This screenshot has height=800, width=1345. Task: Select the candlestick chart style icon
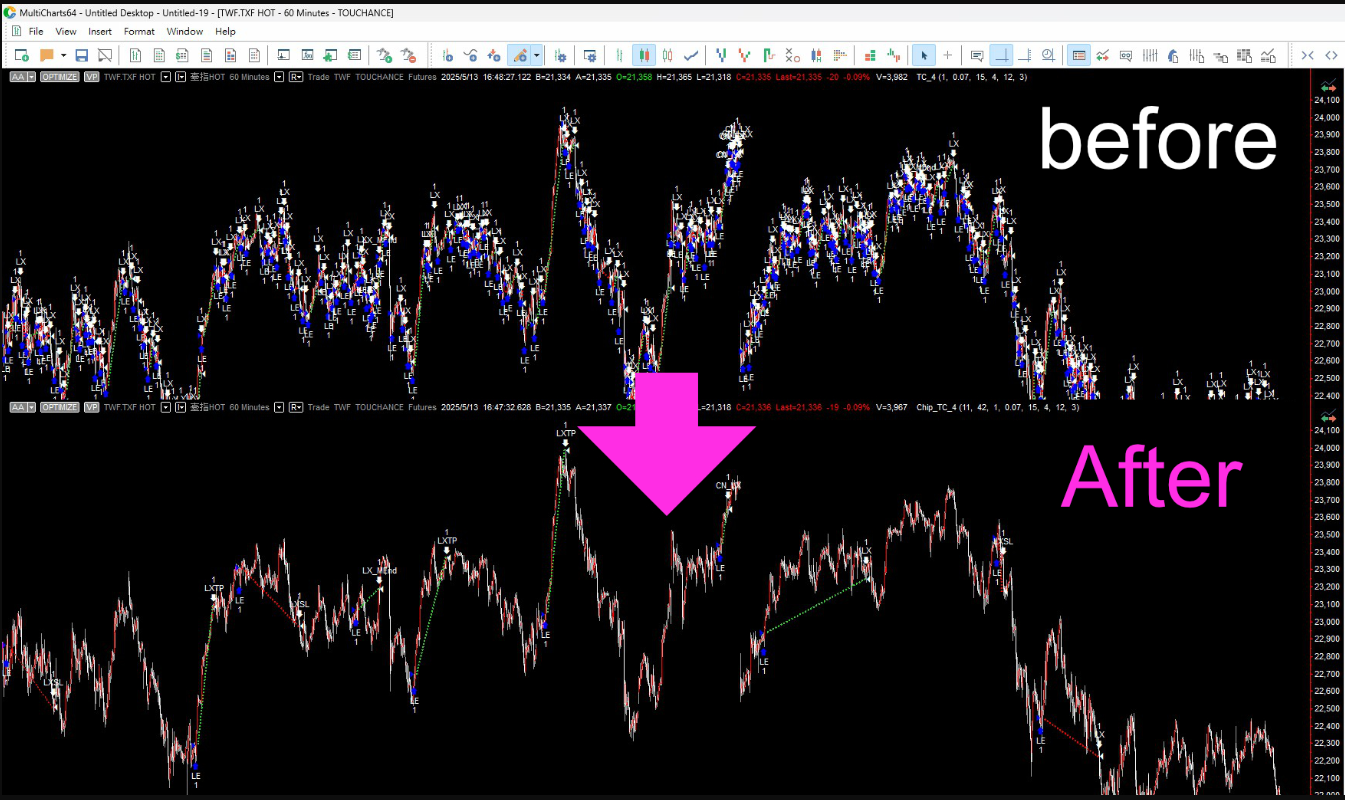pos(643,55)
